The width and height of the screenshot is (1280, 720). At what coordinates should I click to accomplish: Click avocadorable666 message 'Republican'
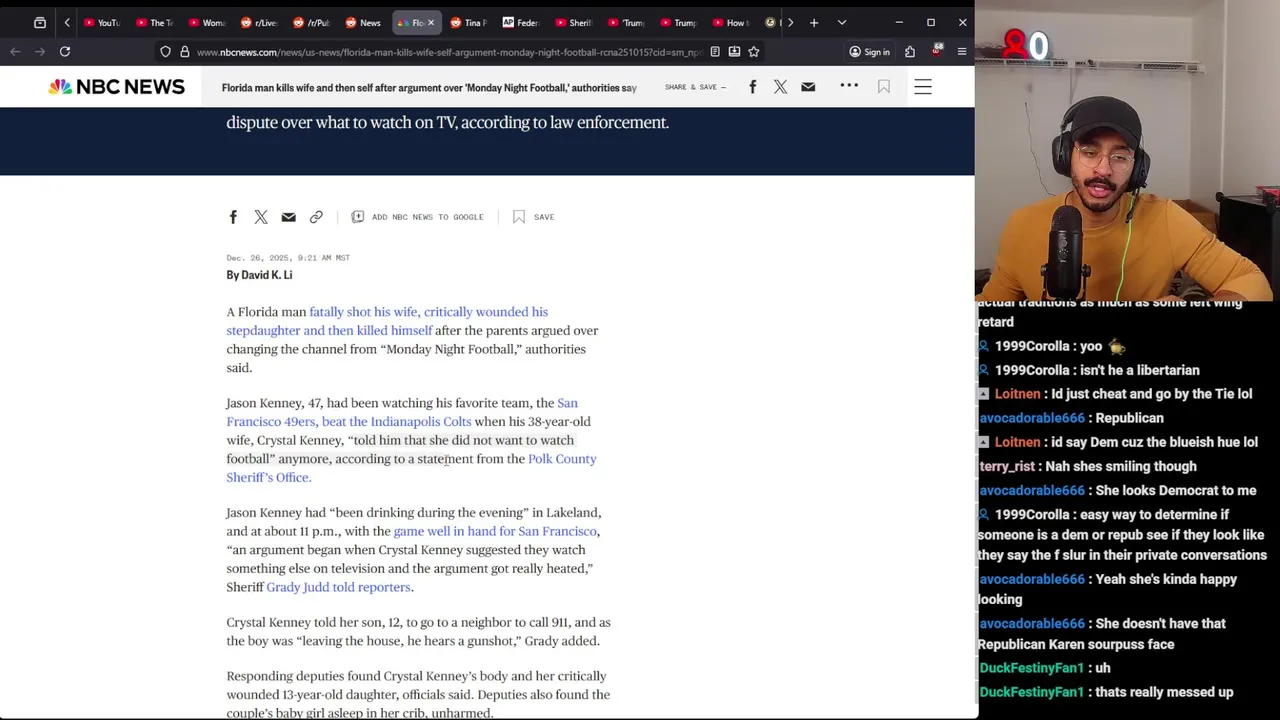click(1130, 418)
